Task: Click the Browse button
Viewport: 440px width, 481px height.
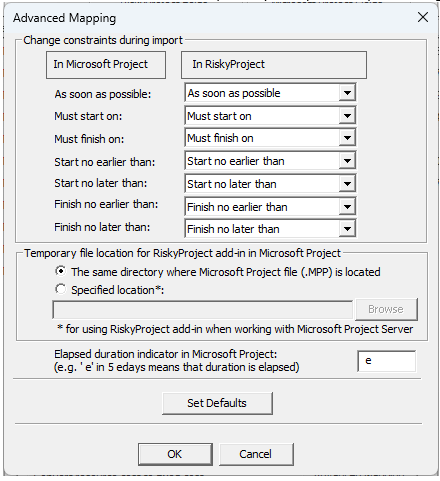Action: (386, 309)
